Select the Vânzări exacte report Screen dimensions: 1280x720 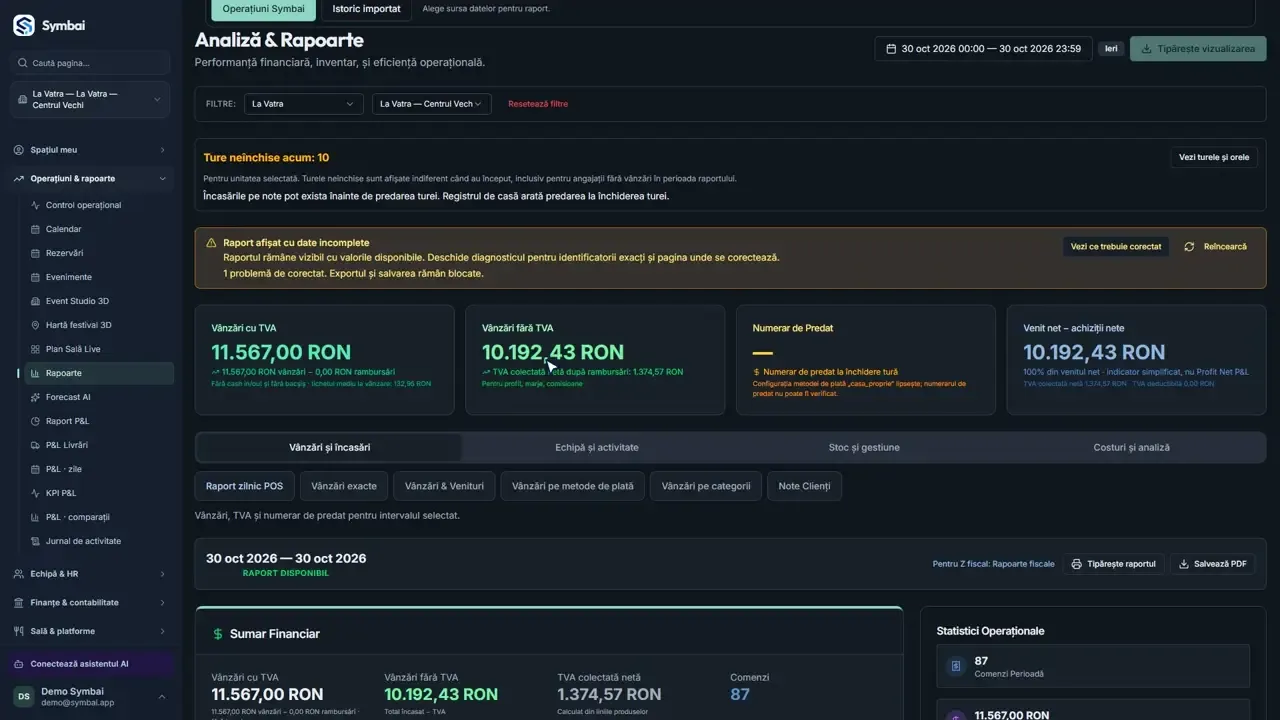(x=344, y=487)
